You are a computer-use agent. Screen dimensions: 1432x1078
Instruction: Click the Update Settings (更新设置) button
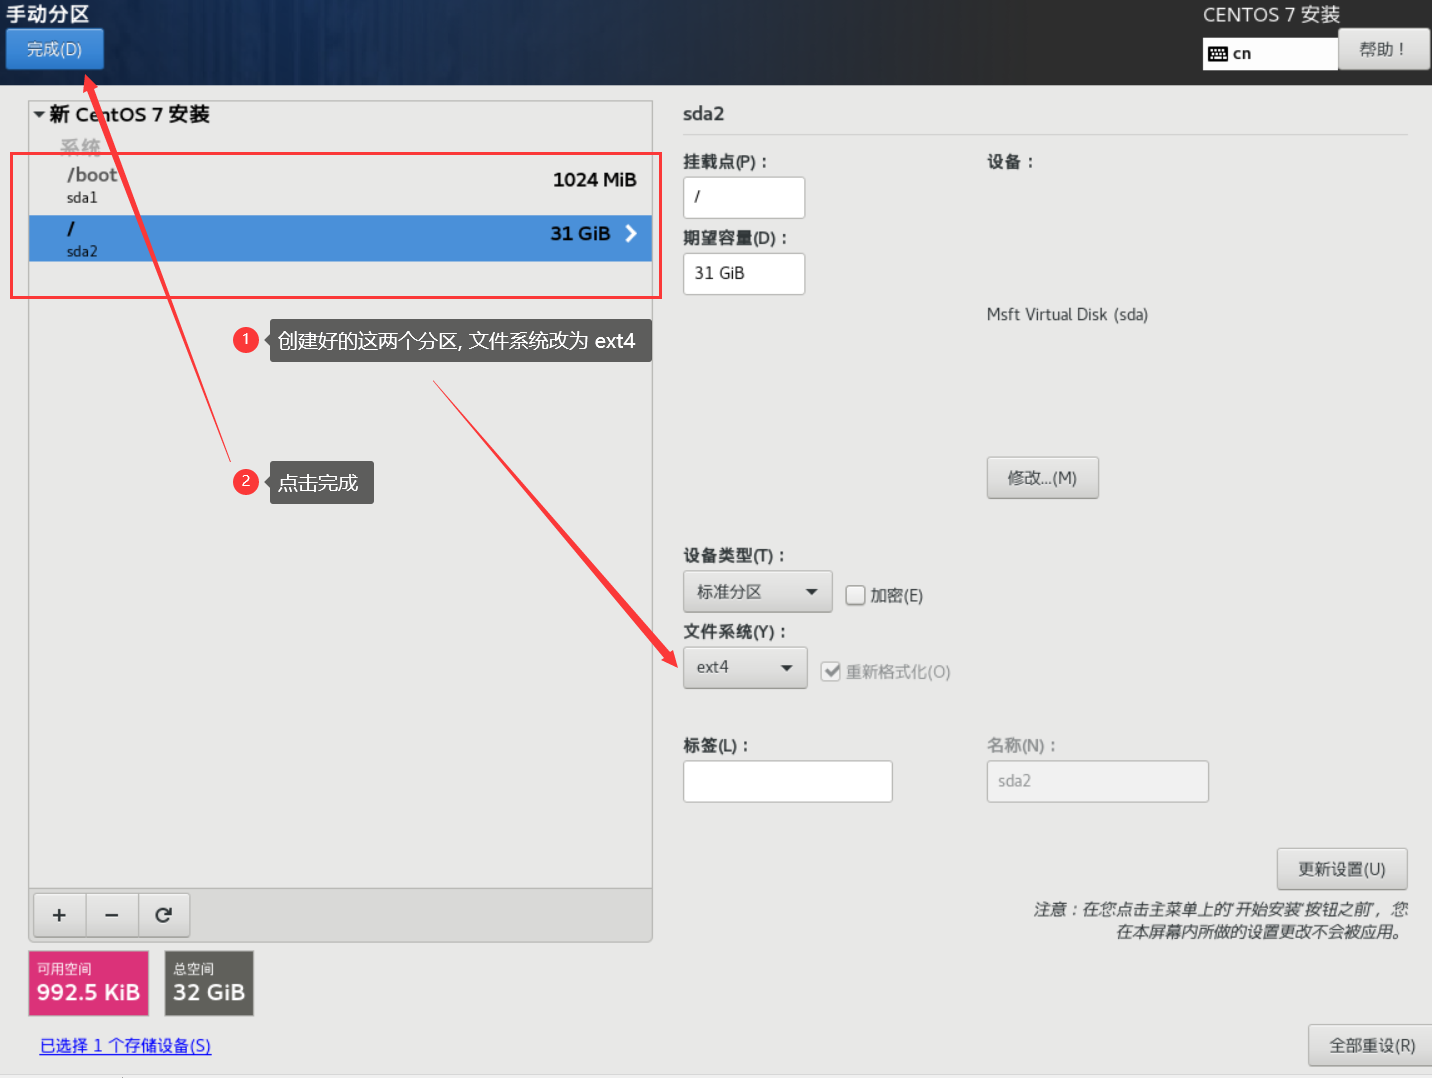1342,869
